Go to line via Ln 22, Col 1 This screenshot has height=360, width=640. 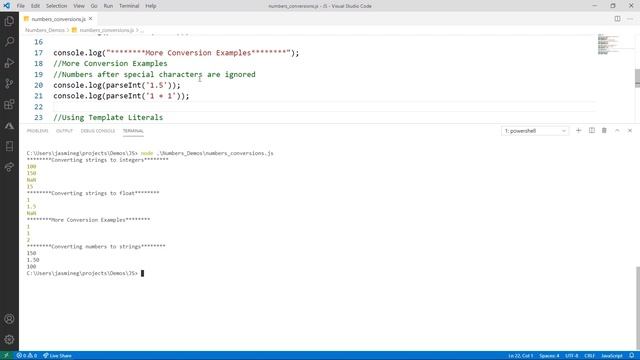click(x=520, y=356)
